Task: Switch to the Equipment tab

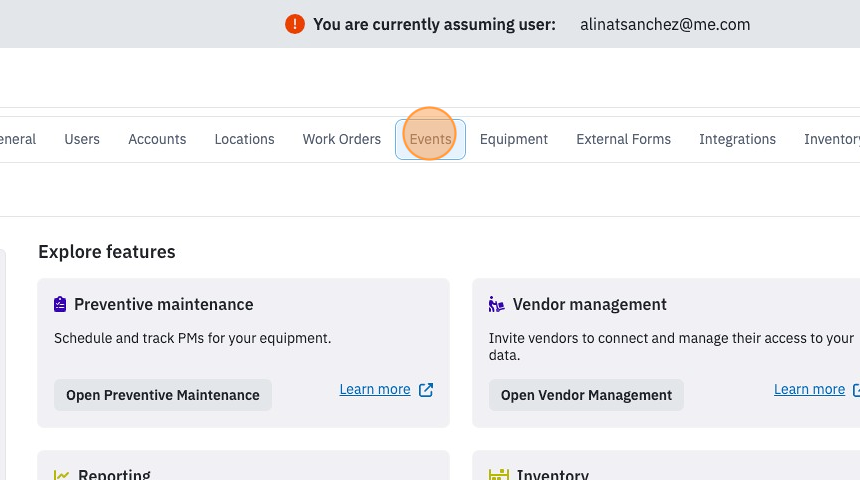Action: [x=514, y=139]
